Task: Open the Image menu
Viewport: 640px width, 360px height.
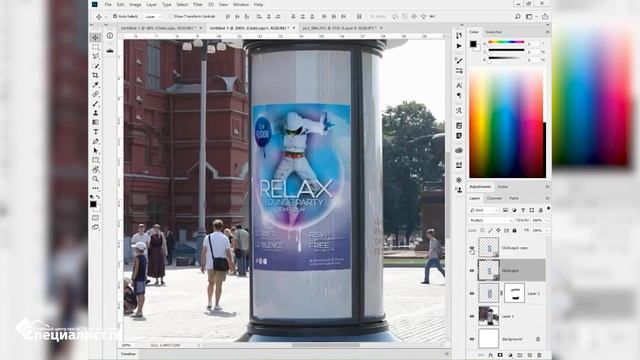Action: [135, 4]
